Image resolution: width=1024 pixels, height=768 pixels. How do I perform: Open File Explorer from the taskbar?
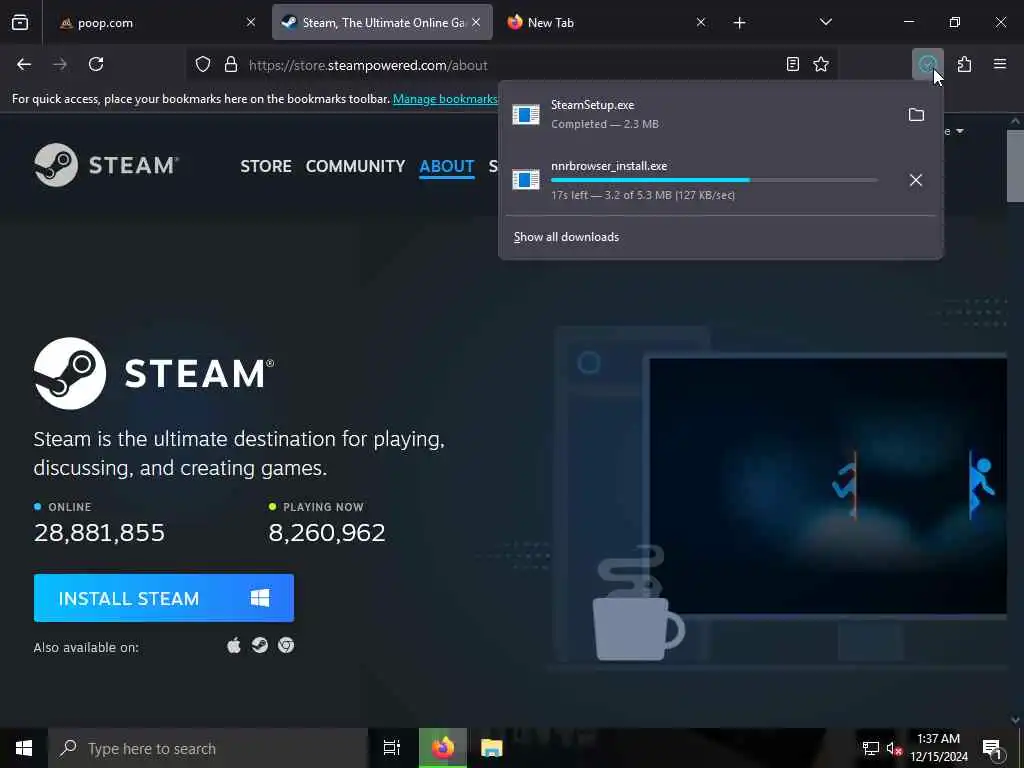point(492,748)
